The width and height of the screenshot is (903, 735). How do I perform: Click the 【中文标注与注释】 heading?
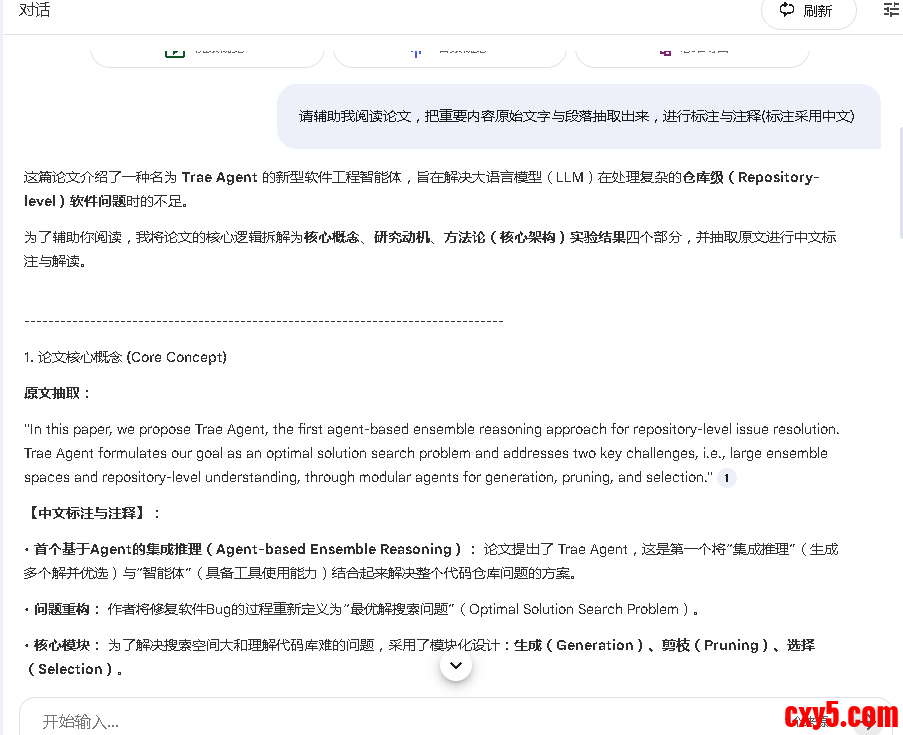(x=93, y=513)
